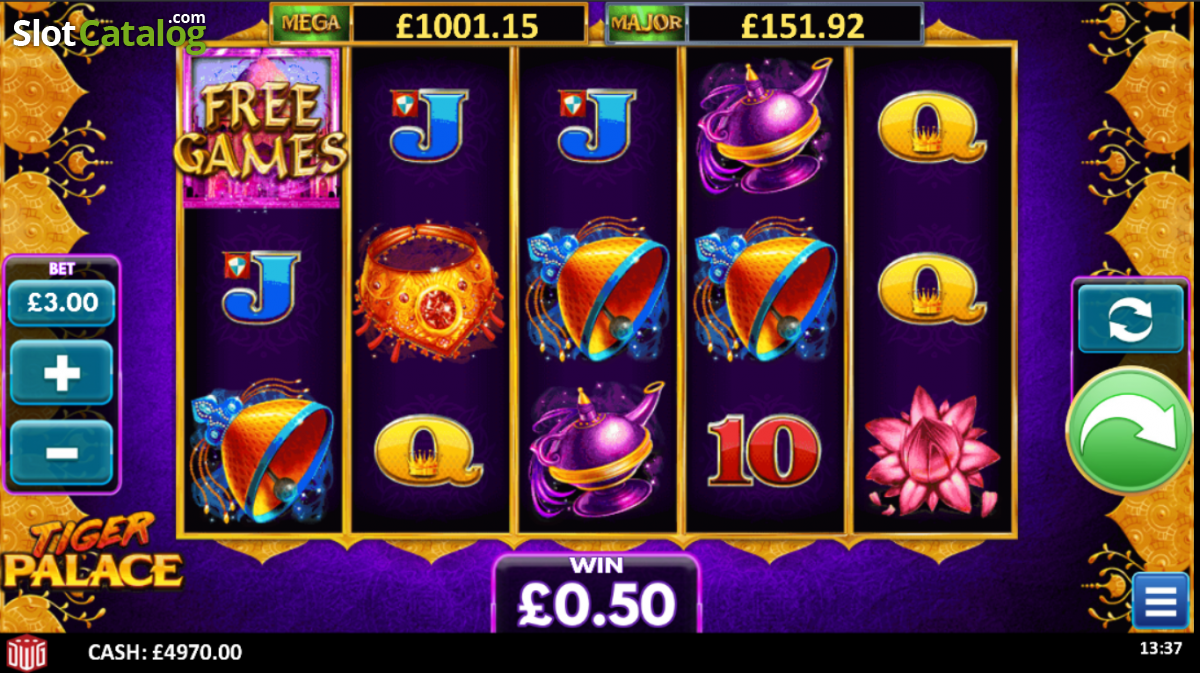Spin the reels with green arrow button
Image resolution: width=1200 pixels, height=673 pixels.
[x=1129, y=430]
